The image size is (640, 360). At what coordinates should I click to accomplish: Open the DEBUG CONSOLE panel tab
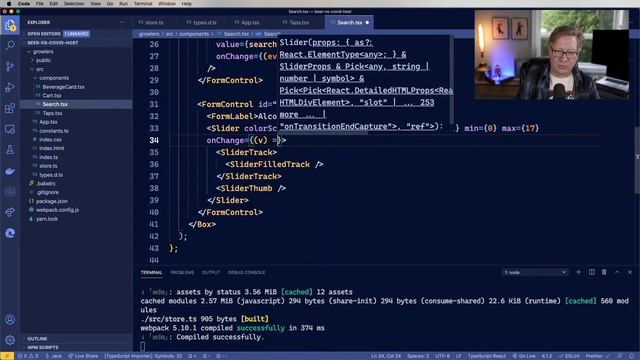(x=246, y=272)
